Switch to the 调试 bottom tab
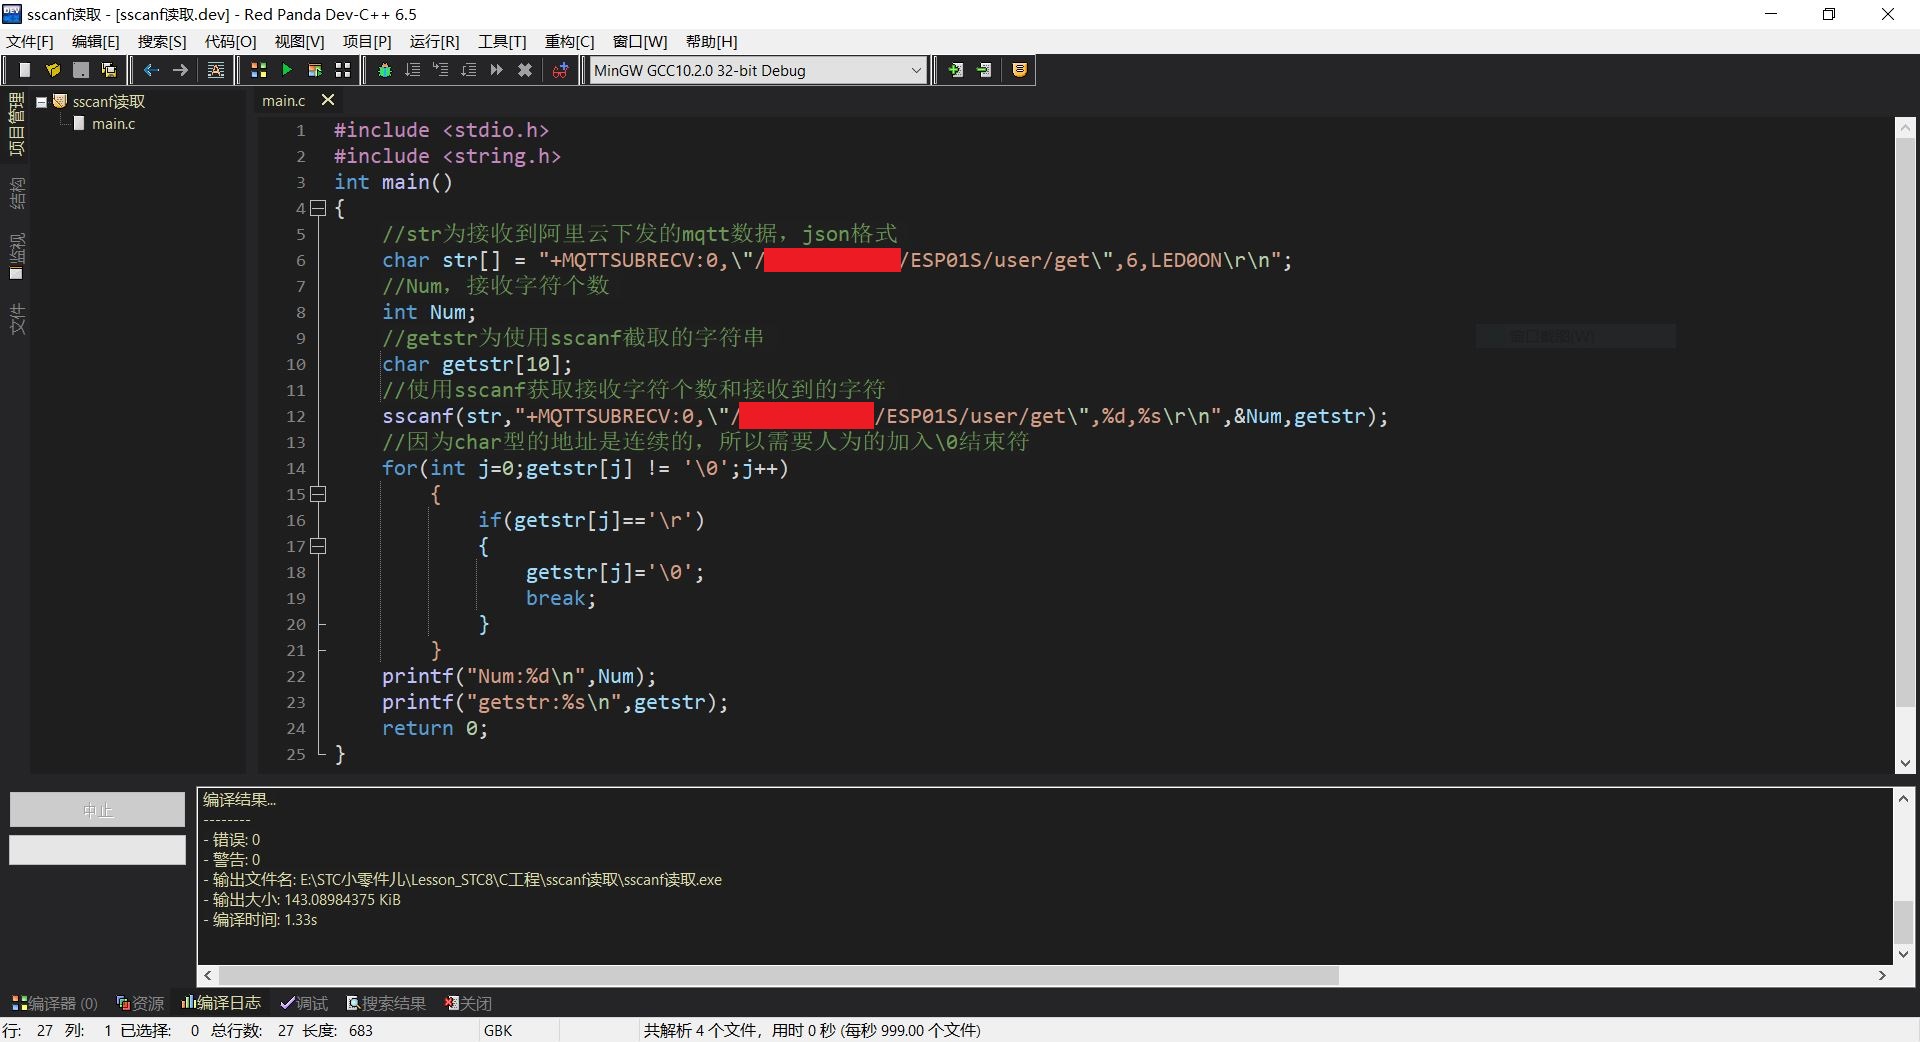Screen dimensions: 1920x1042 click(304, 1003)
